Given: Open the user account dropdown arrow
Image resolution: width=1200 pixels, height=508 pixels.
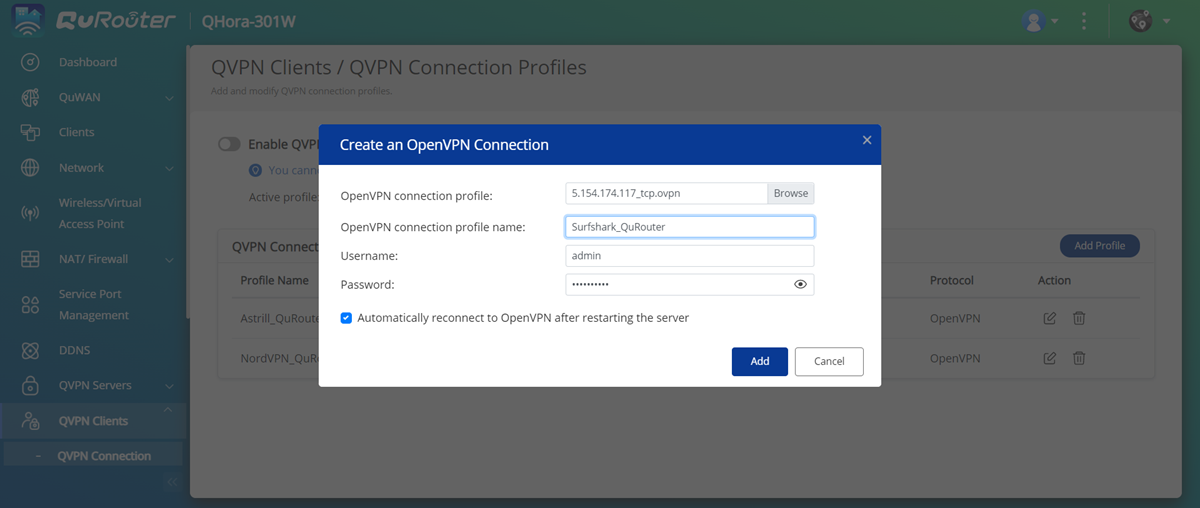Looking at the screenshot, I should click(x=1055, y=21).
